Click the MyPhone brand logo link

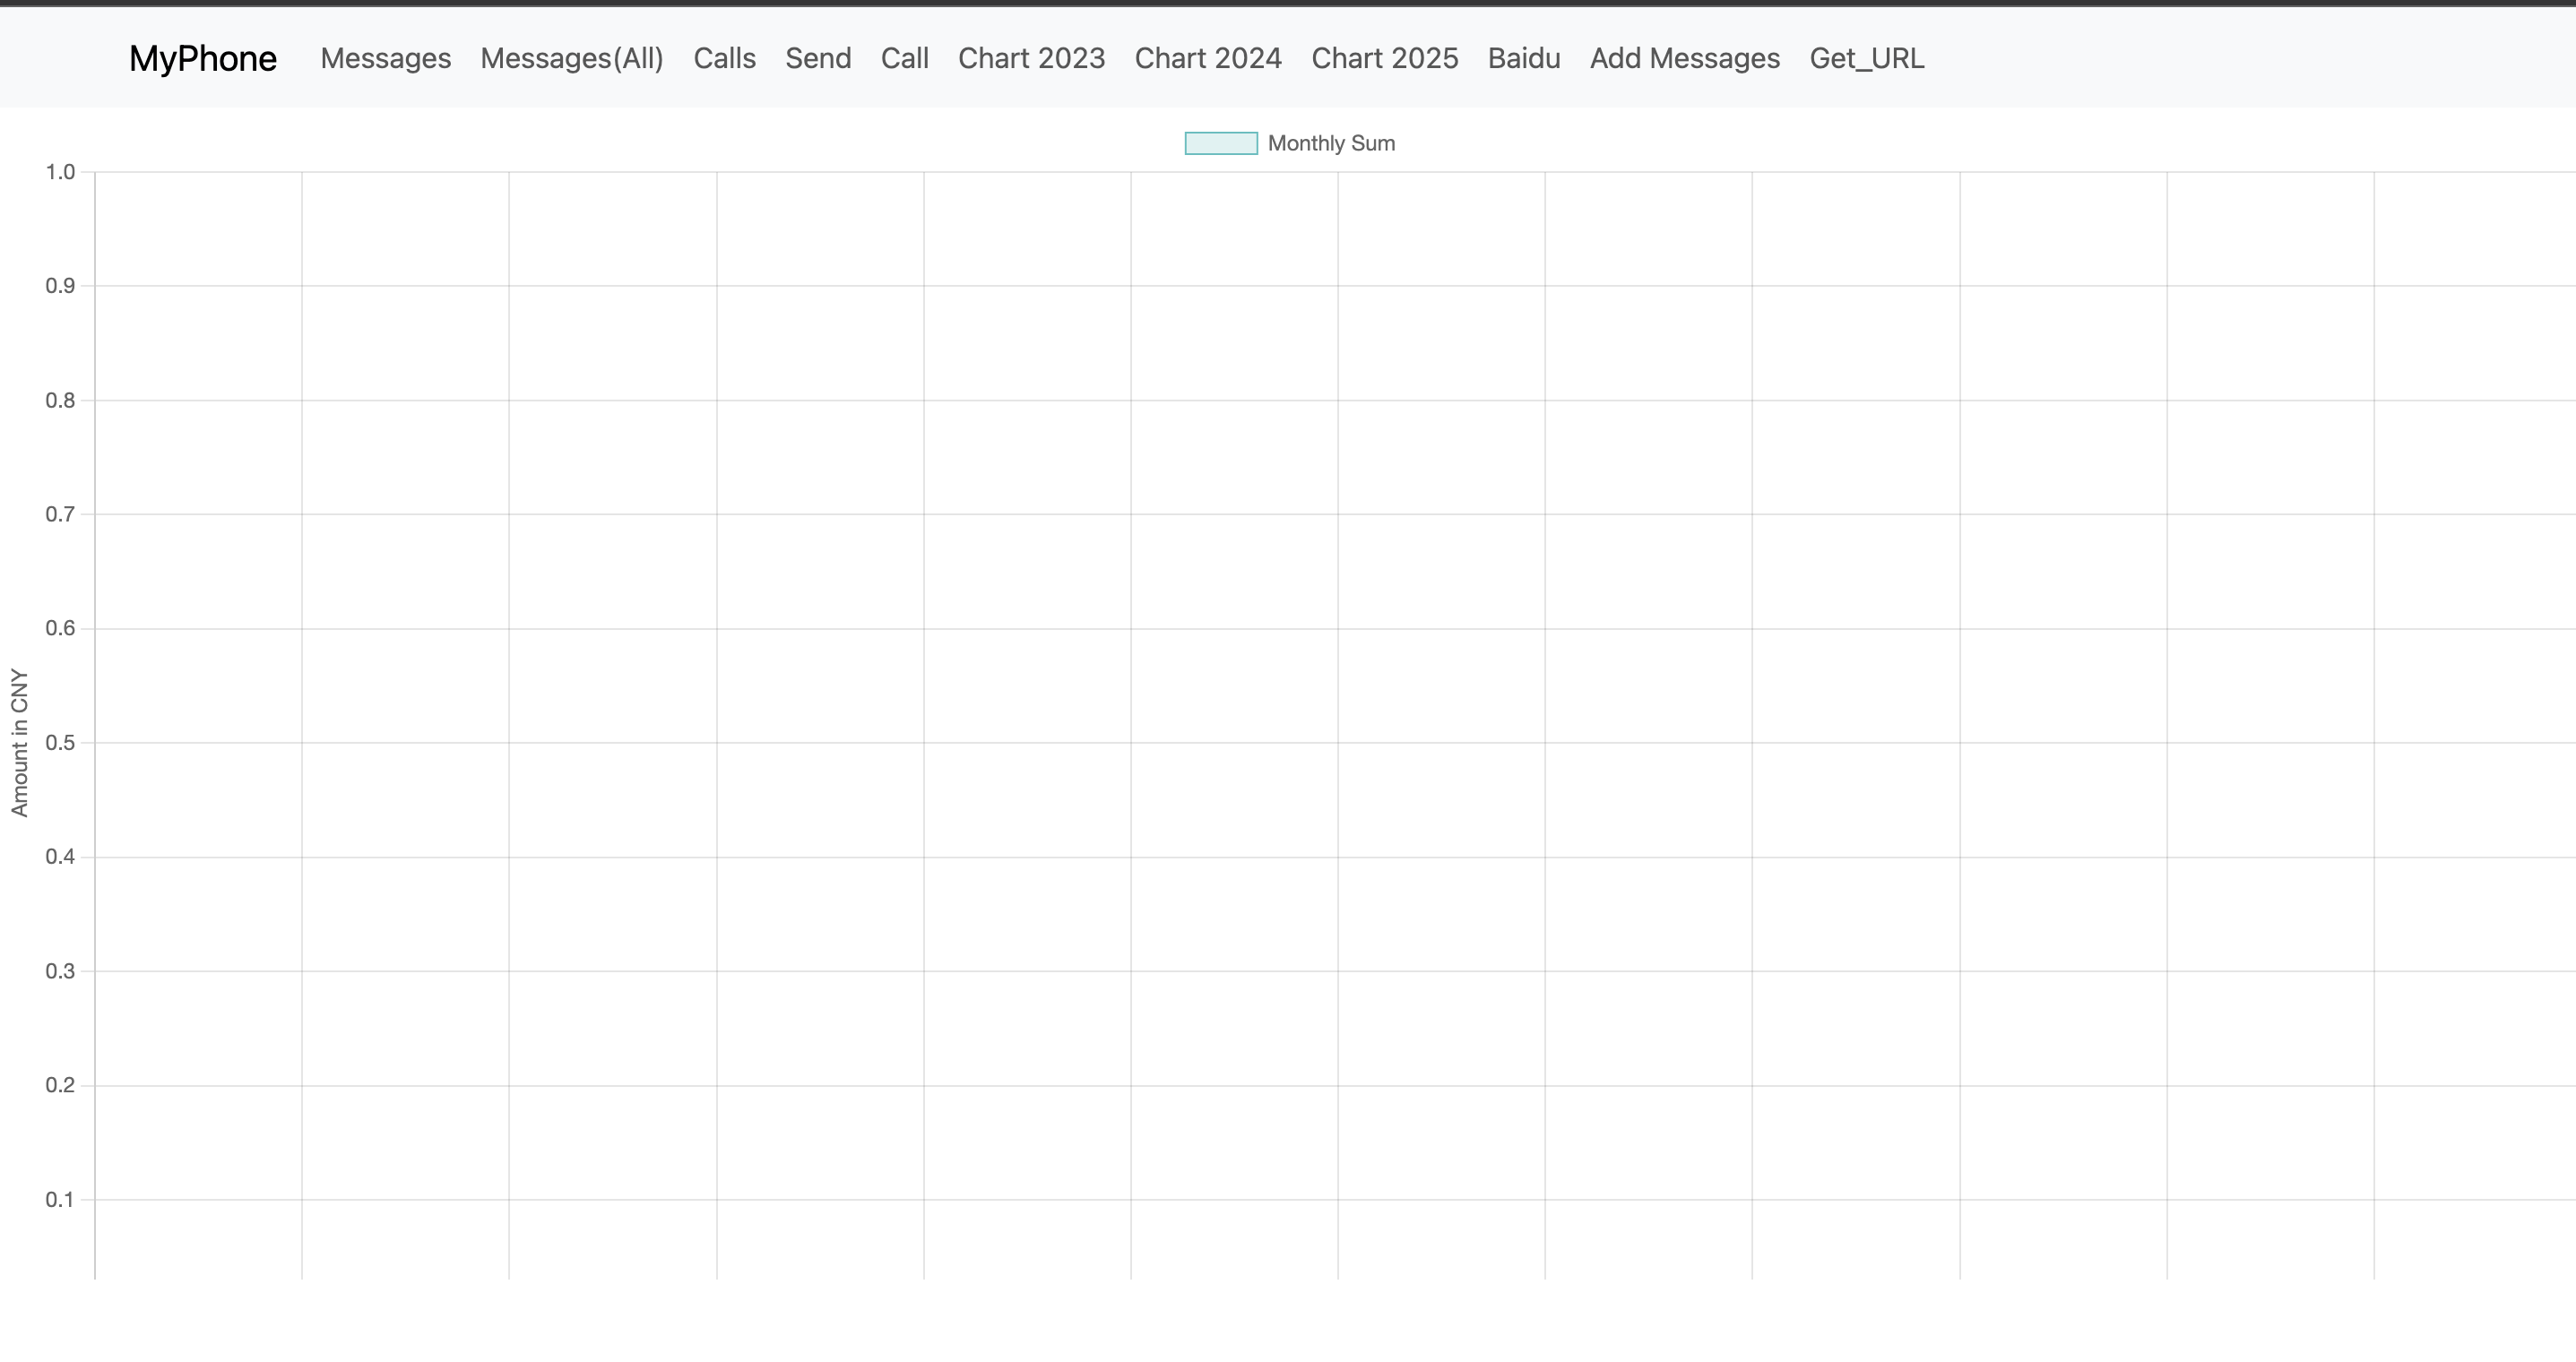pyautogui.click(x=202, y=58)
